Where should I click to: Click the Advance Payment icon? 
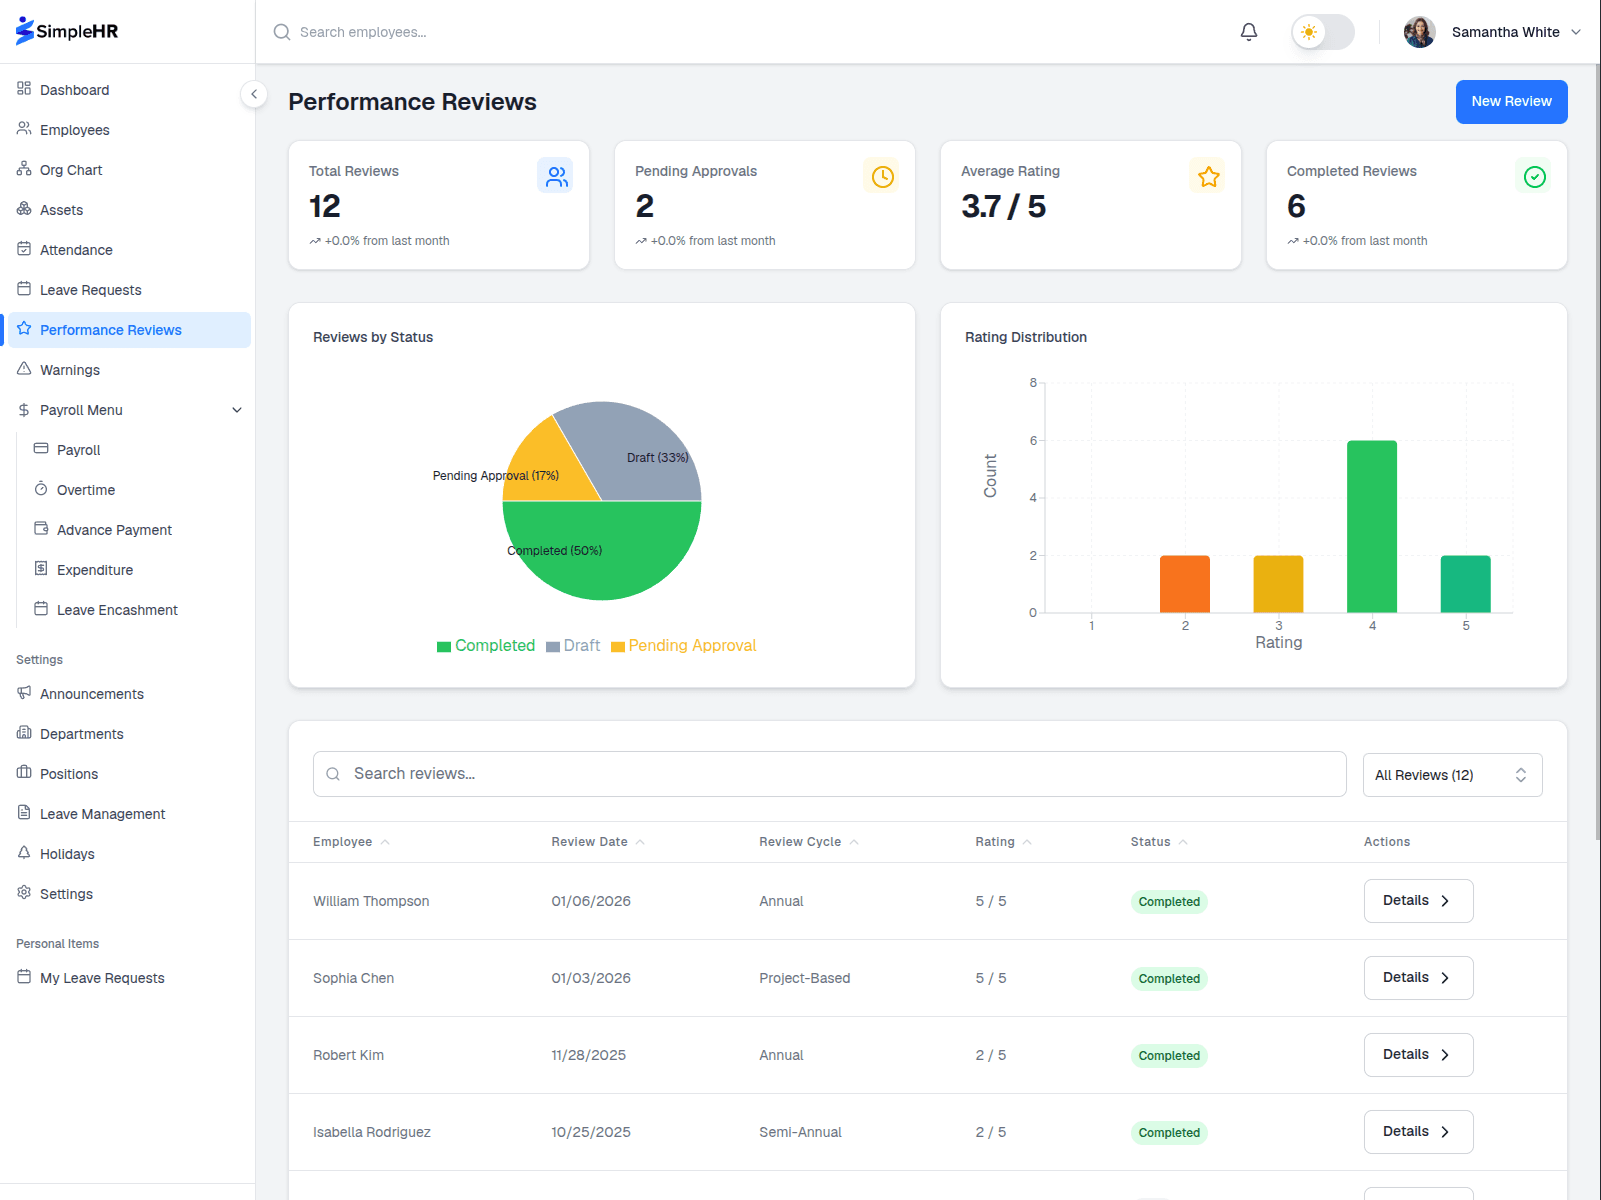[41, 529]
